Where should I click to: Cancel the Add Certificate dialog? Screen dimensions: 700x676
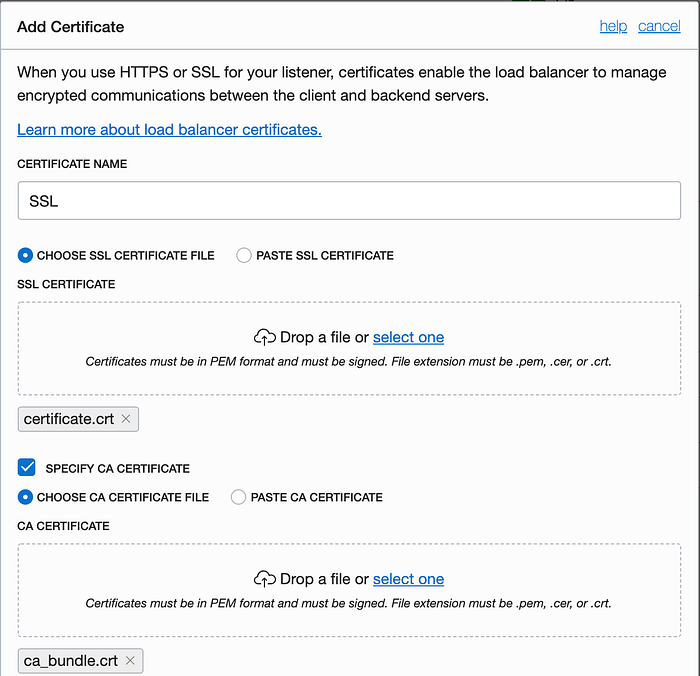point(659,26)
